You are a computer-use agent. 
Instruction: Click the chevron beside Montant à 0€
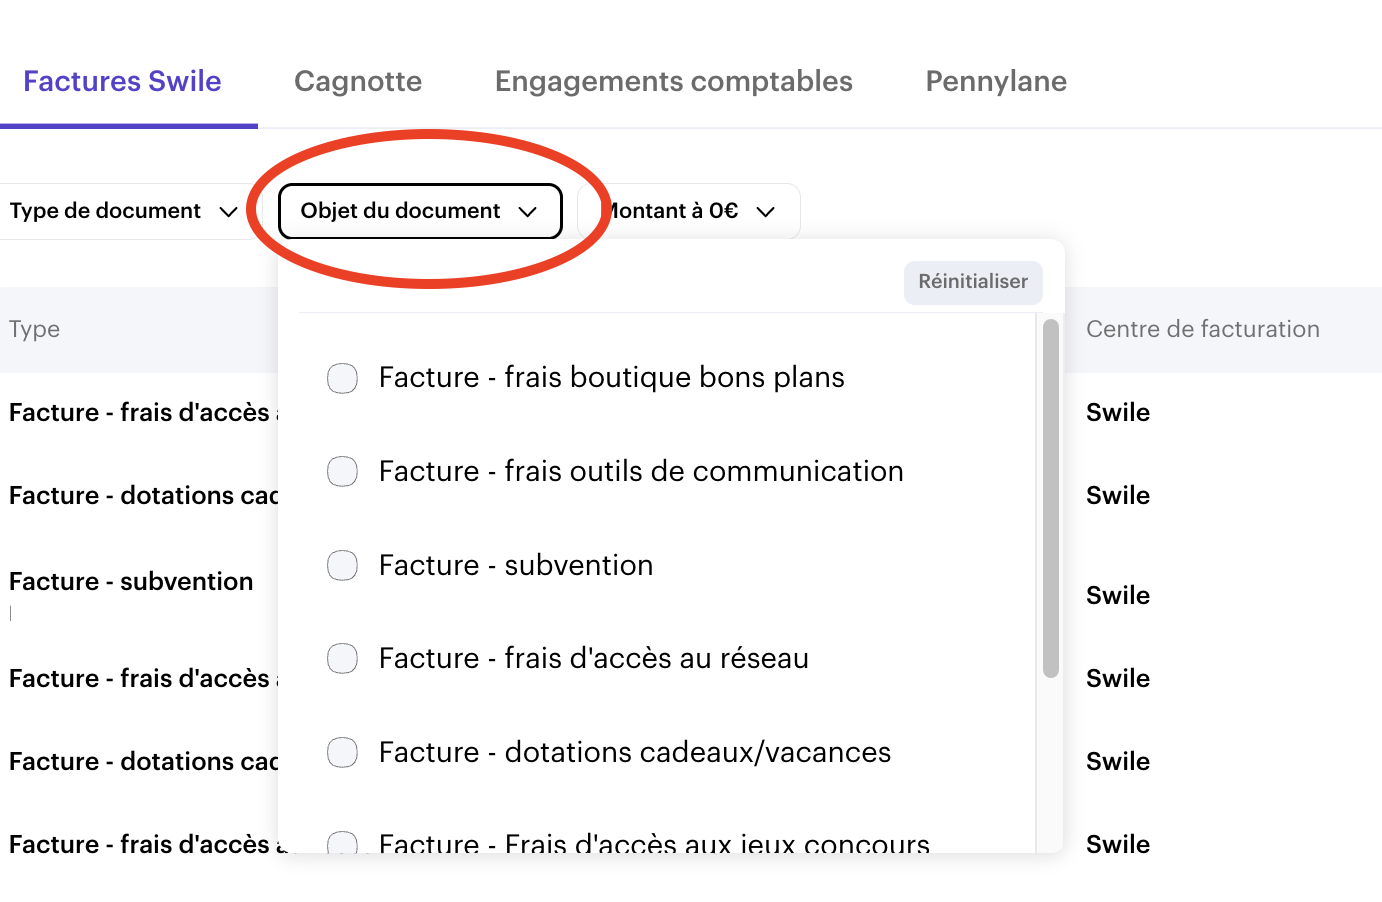pyautogui.click(x=766, y=212)
